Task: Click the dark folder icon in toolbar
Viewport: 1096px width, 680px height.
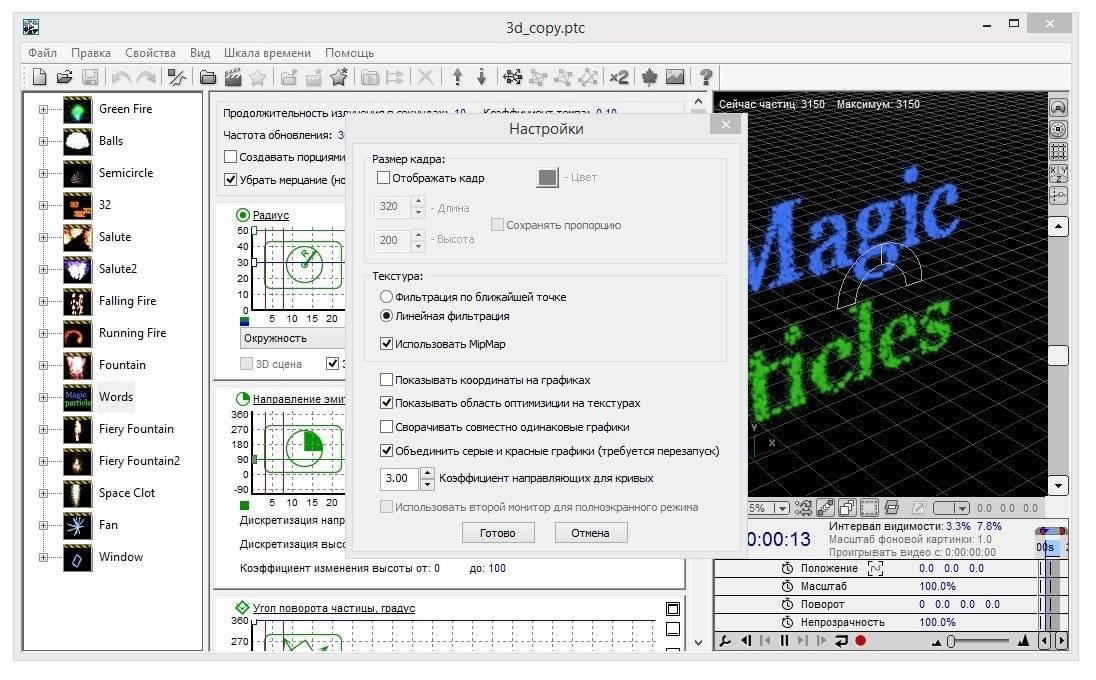Action: click(x=208, y=77)
